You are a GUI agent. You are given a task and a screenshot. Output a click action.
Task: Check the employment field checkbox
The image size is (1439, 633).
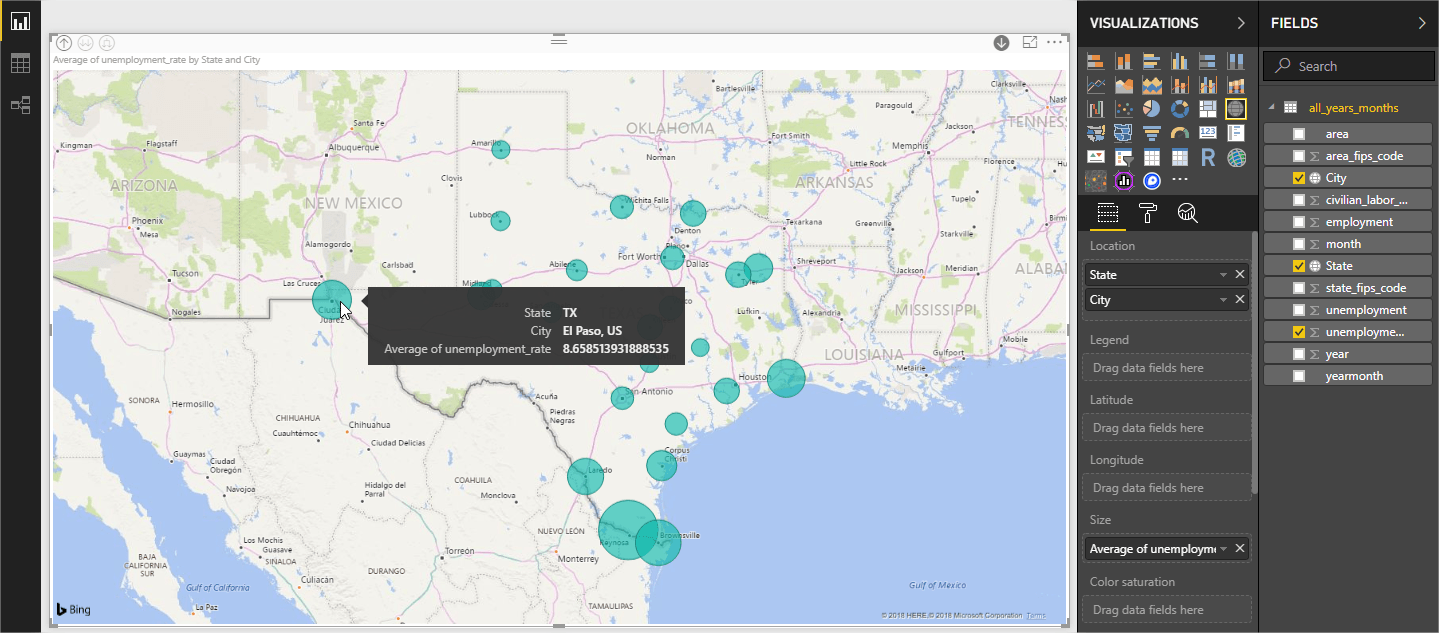point(1299,222)
